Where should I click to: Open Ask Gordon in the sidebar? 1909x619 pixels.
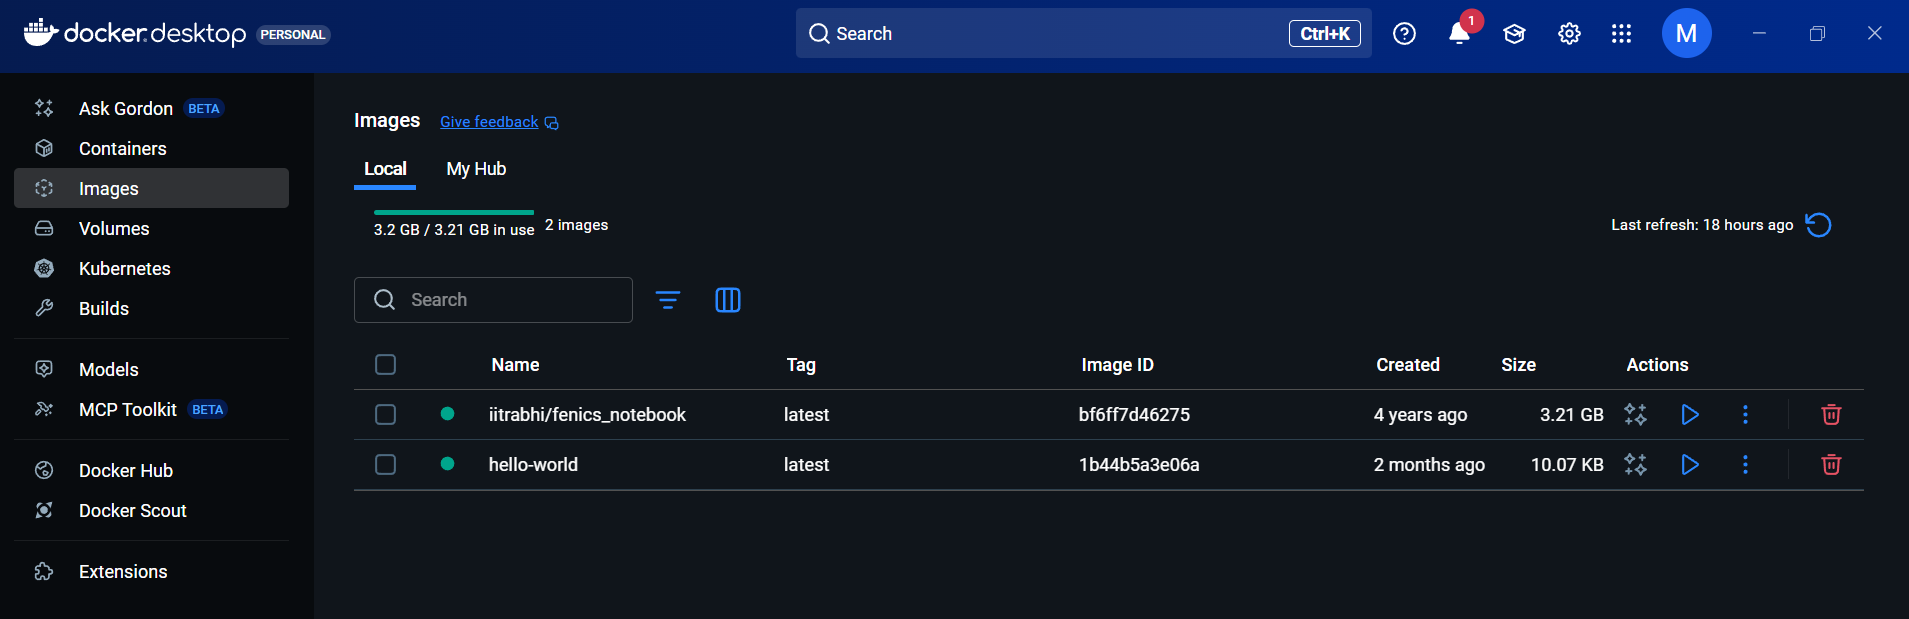click(x=151, y=108)
